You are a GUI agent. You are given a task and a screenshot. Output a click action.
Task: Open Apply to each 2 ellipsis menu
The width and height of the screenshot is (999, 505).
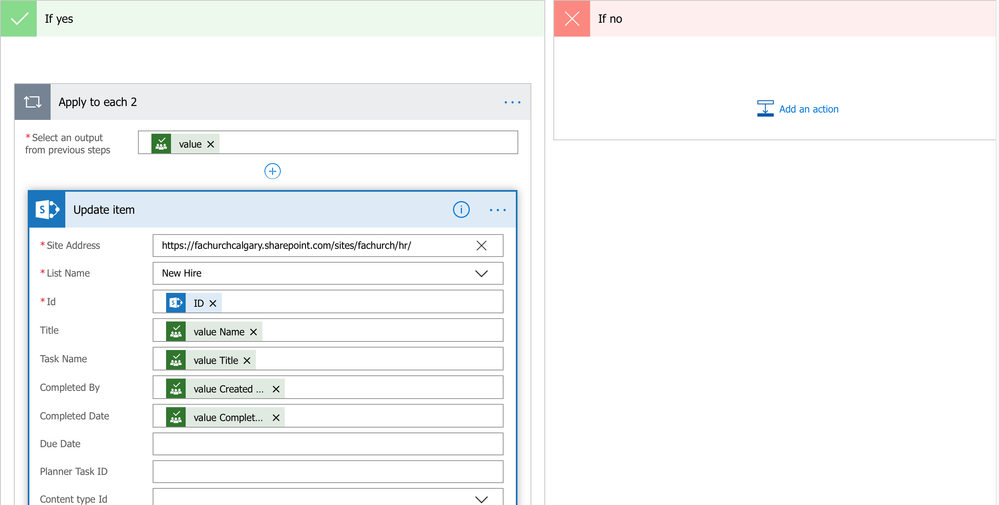pyautogui.click(x=512, y=102)
